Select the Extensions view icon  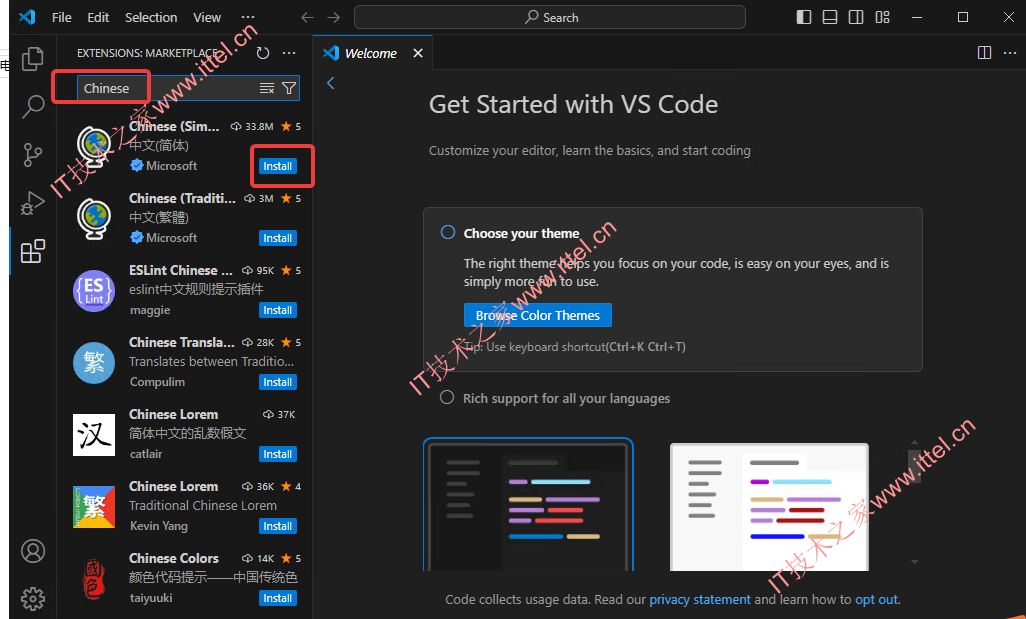33,251
